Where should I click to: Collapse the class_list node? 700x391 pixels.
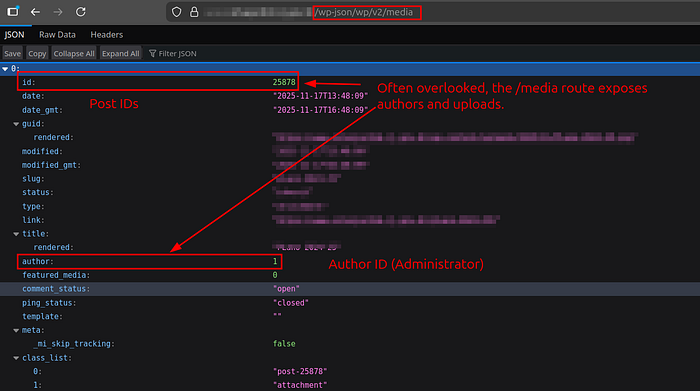16,358
